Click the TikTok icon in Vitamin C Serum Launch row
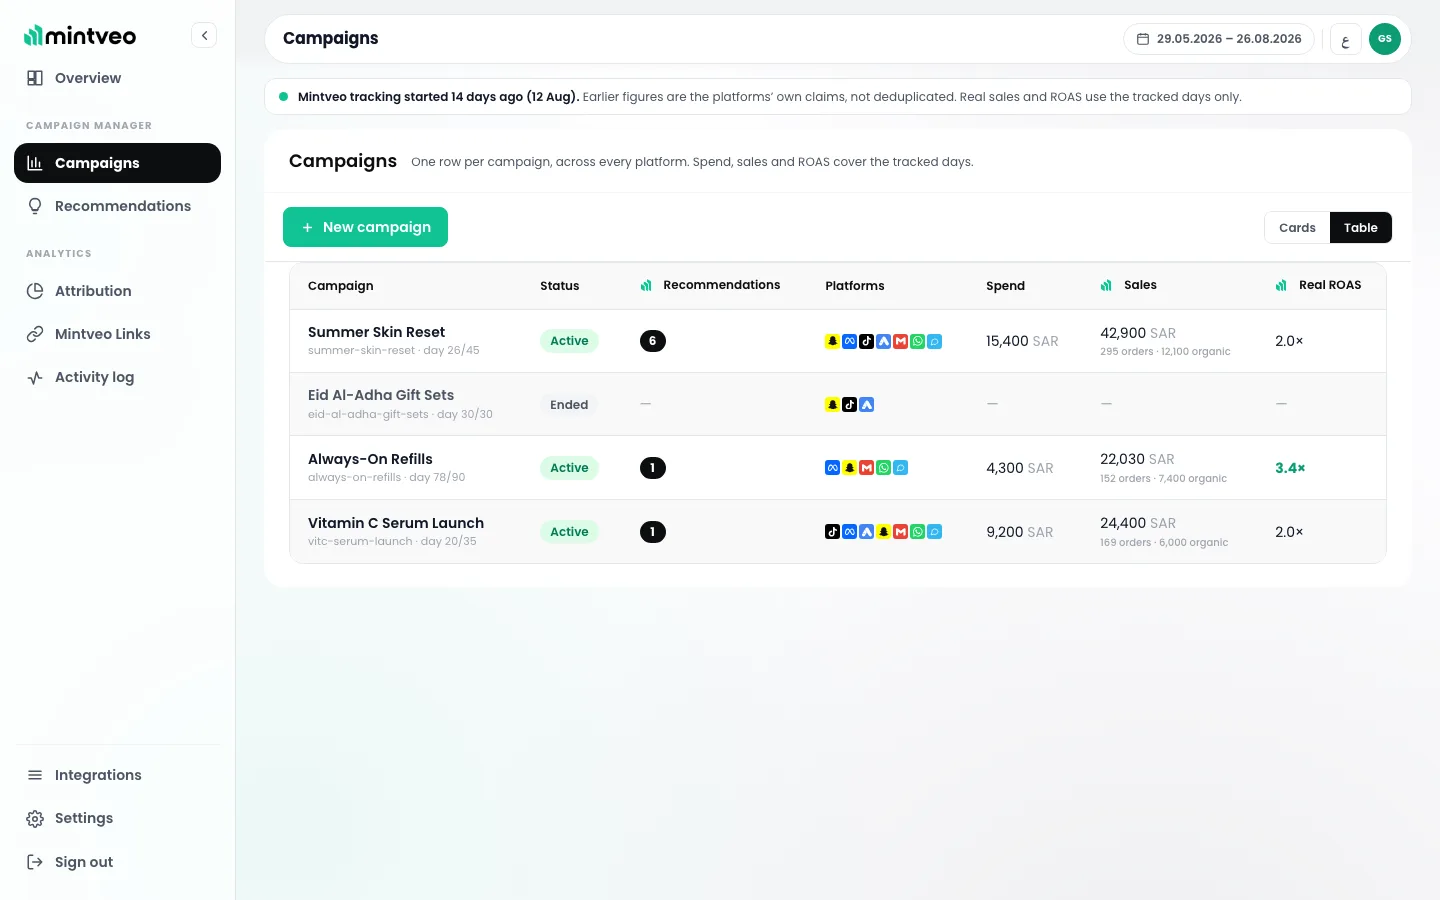 pyautogui.click(x=832, y=532)
